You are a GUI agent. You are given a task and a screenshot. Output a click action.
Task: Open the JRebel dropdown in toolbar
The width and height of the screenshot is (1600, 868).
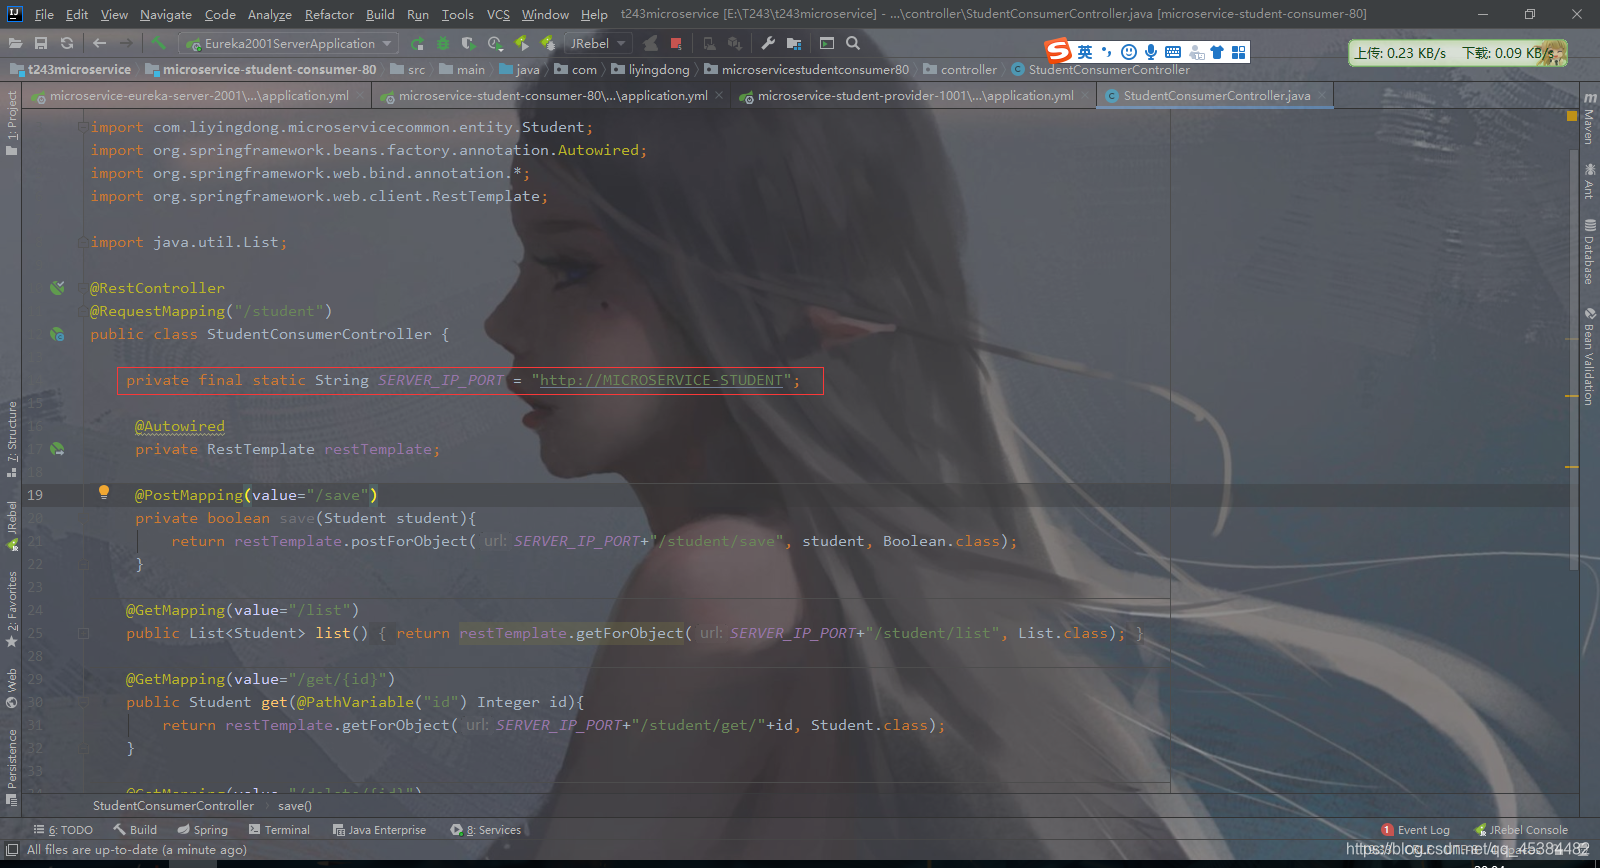597,43
